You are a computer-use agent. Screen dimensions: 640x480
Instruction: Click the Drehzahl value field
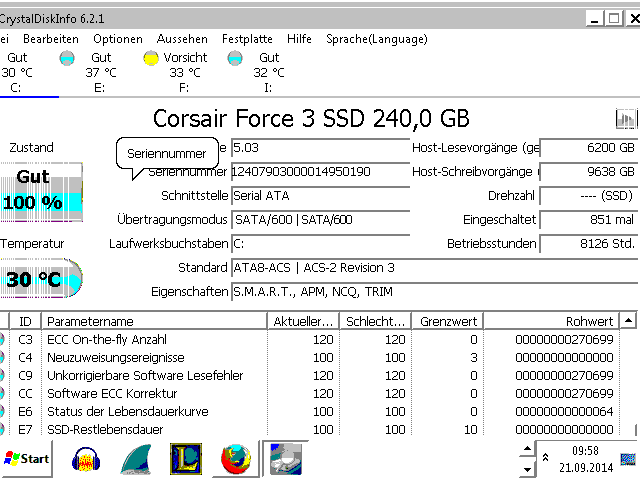[588, 196]
